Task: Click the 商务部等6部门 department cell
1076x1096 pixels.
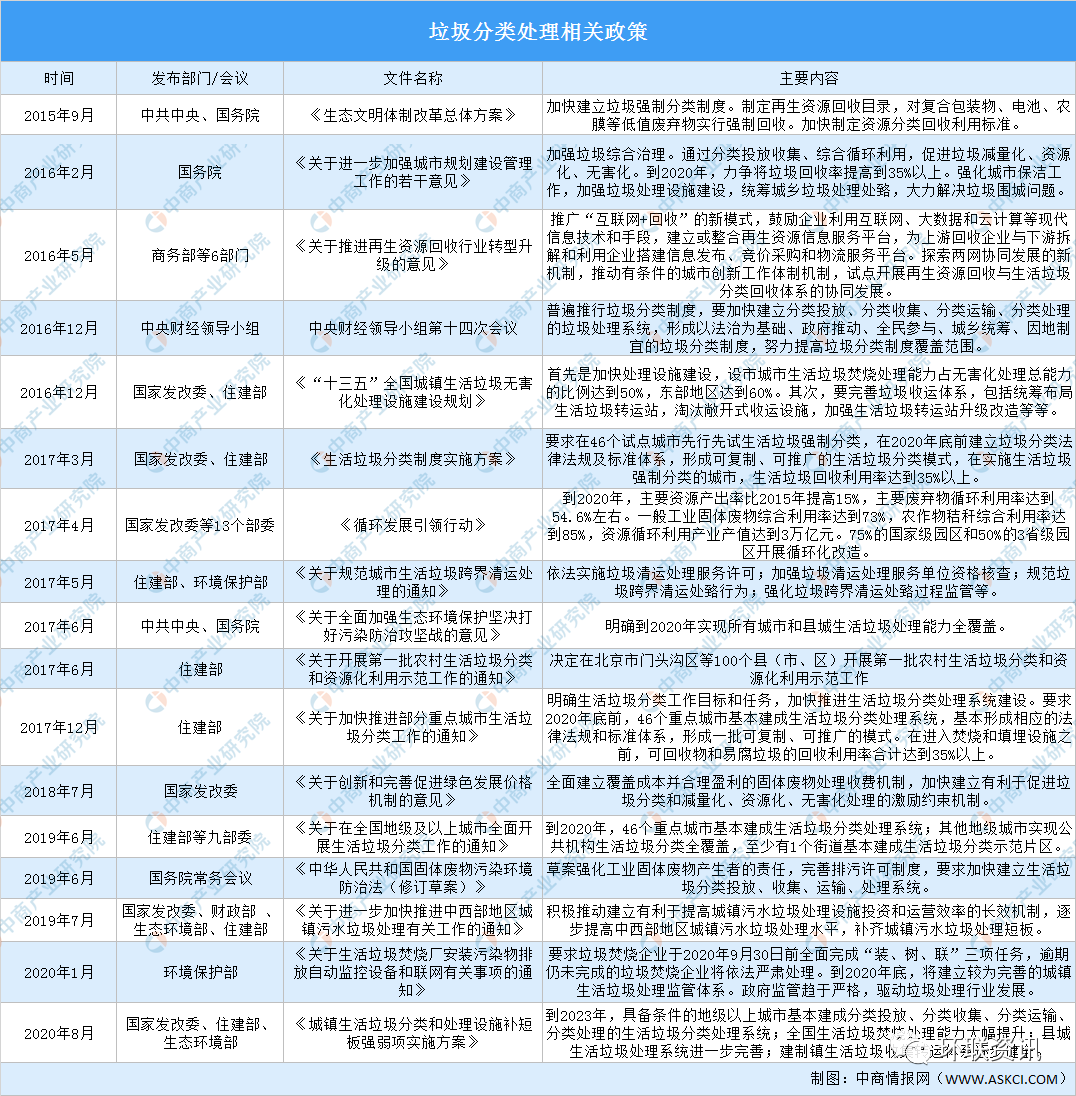Action: coord(200,254)
